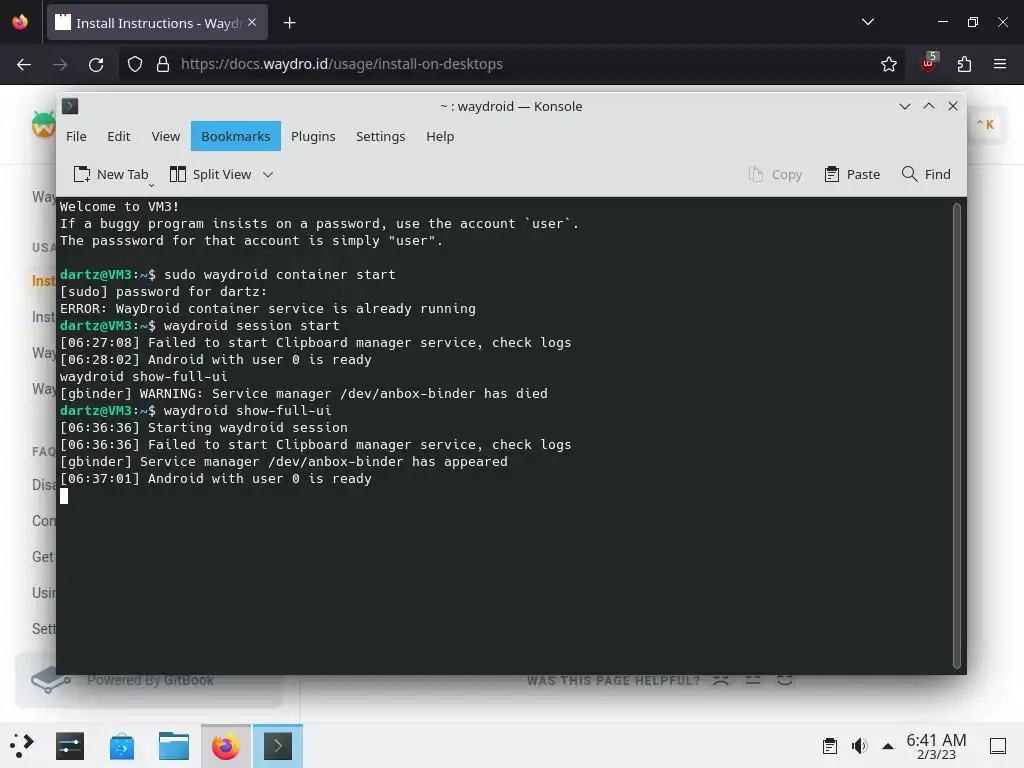The height and width of the screenshot is (768, 1024).
Task: Click the Split View button
Action: pos(210,174)
